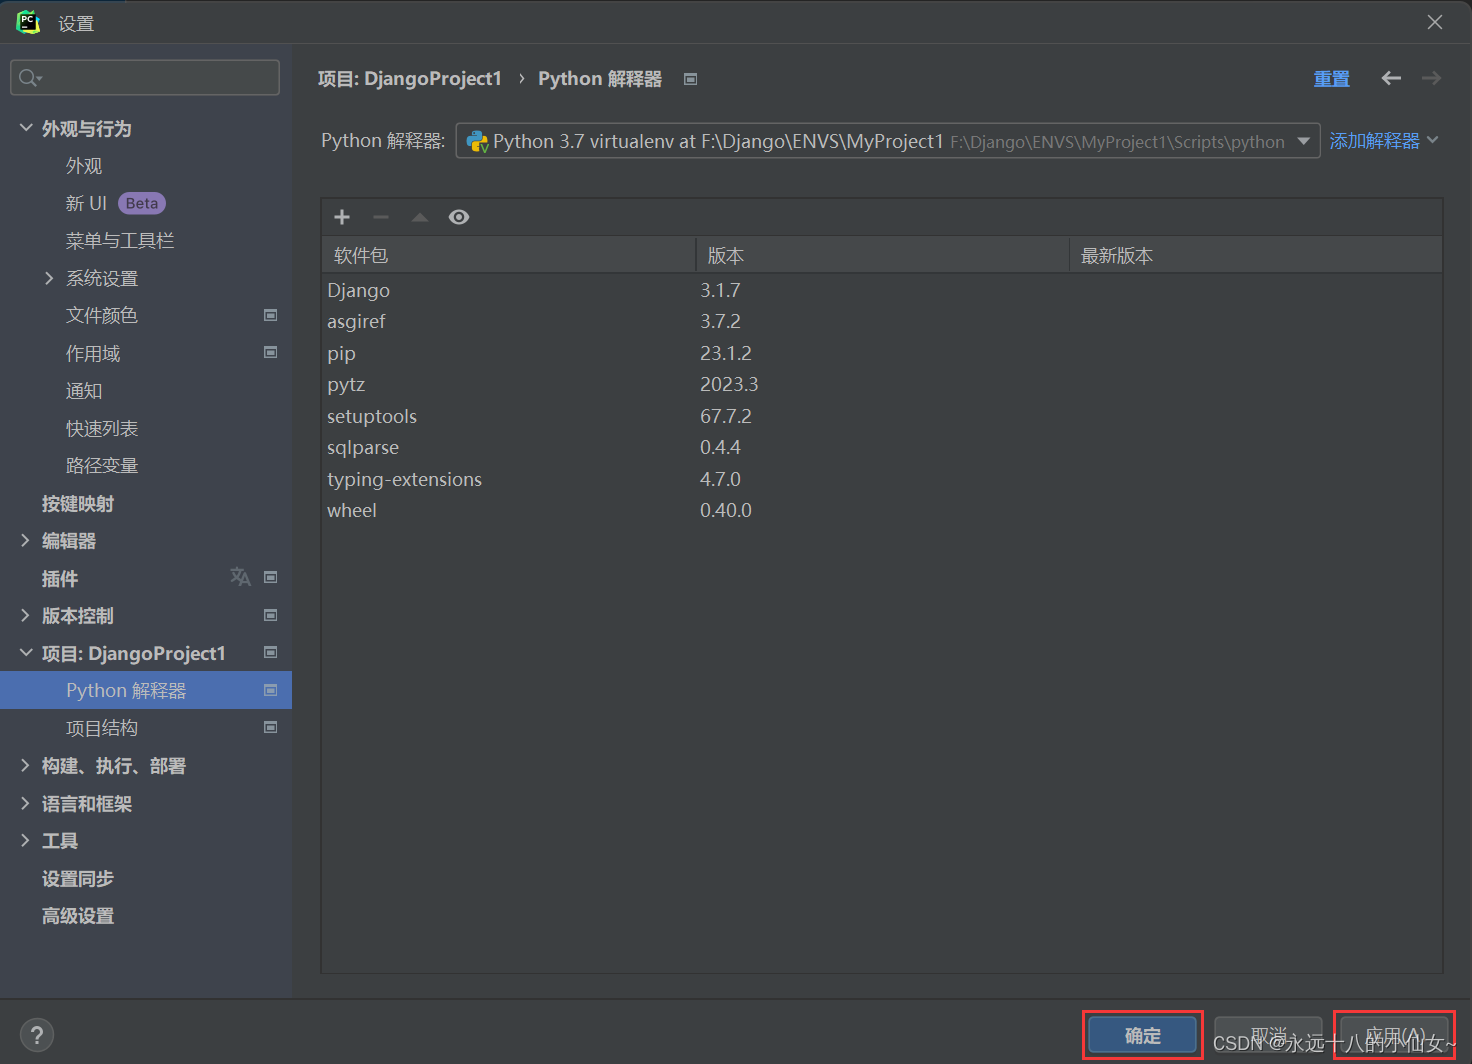Screen dimensions: 1472x1064
Task: Open 快速列表 settings
Action: [102, 428]
